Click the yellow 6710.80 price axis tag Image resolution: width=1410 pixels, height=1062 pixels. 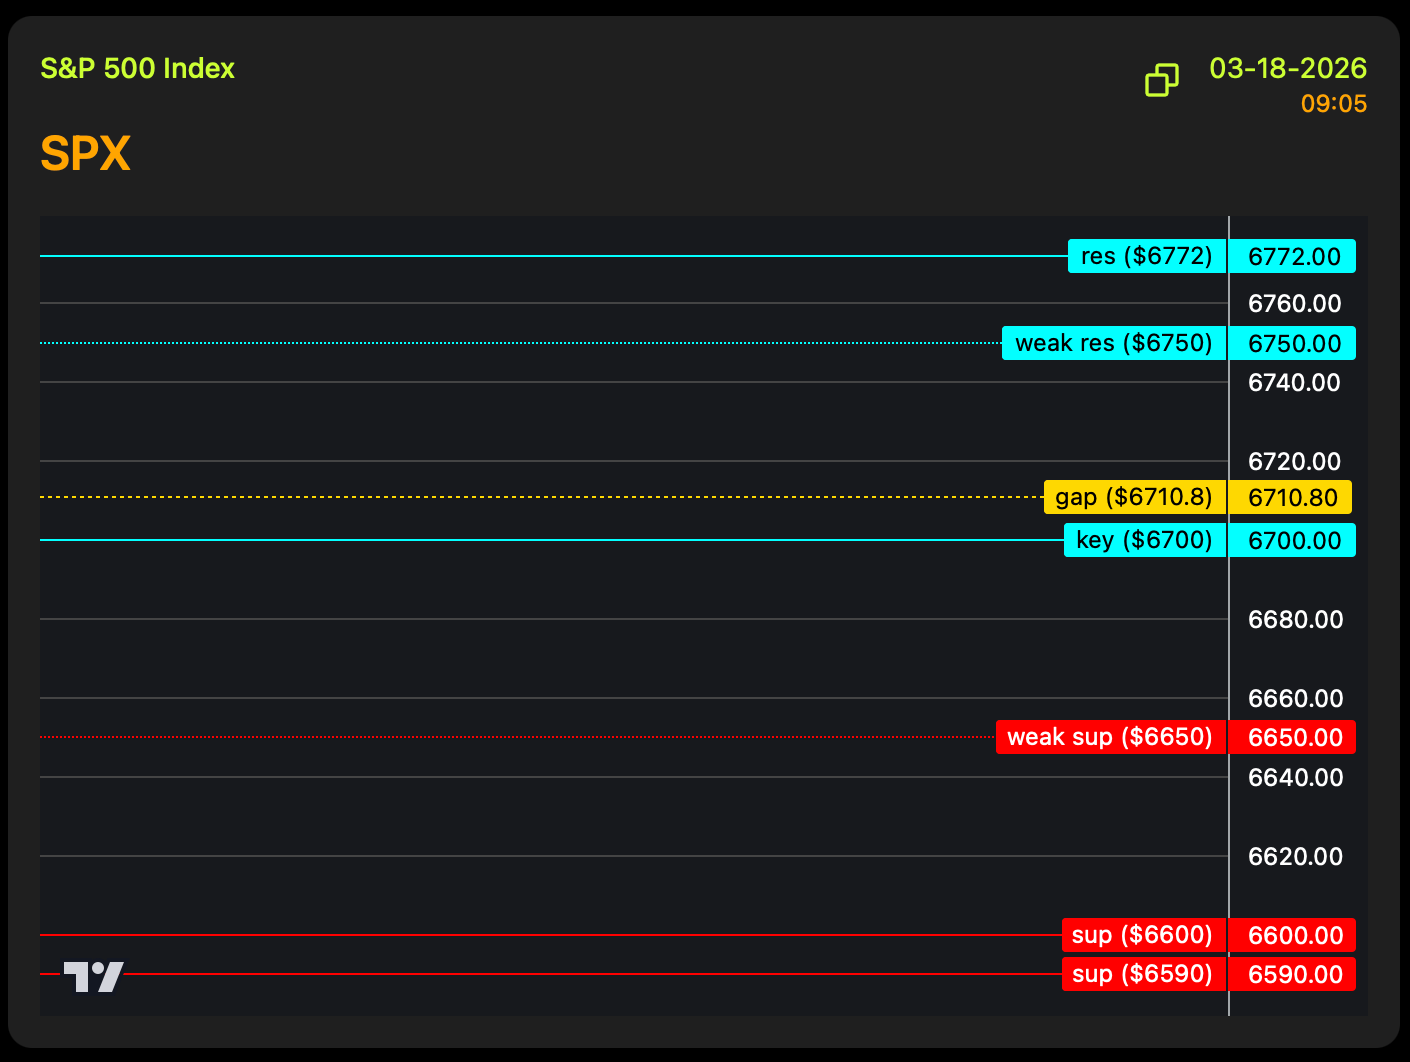pos(1291,497)
